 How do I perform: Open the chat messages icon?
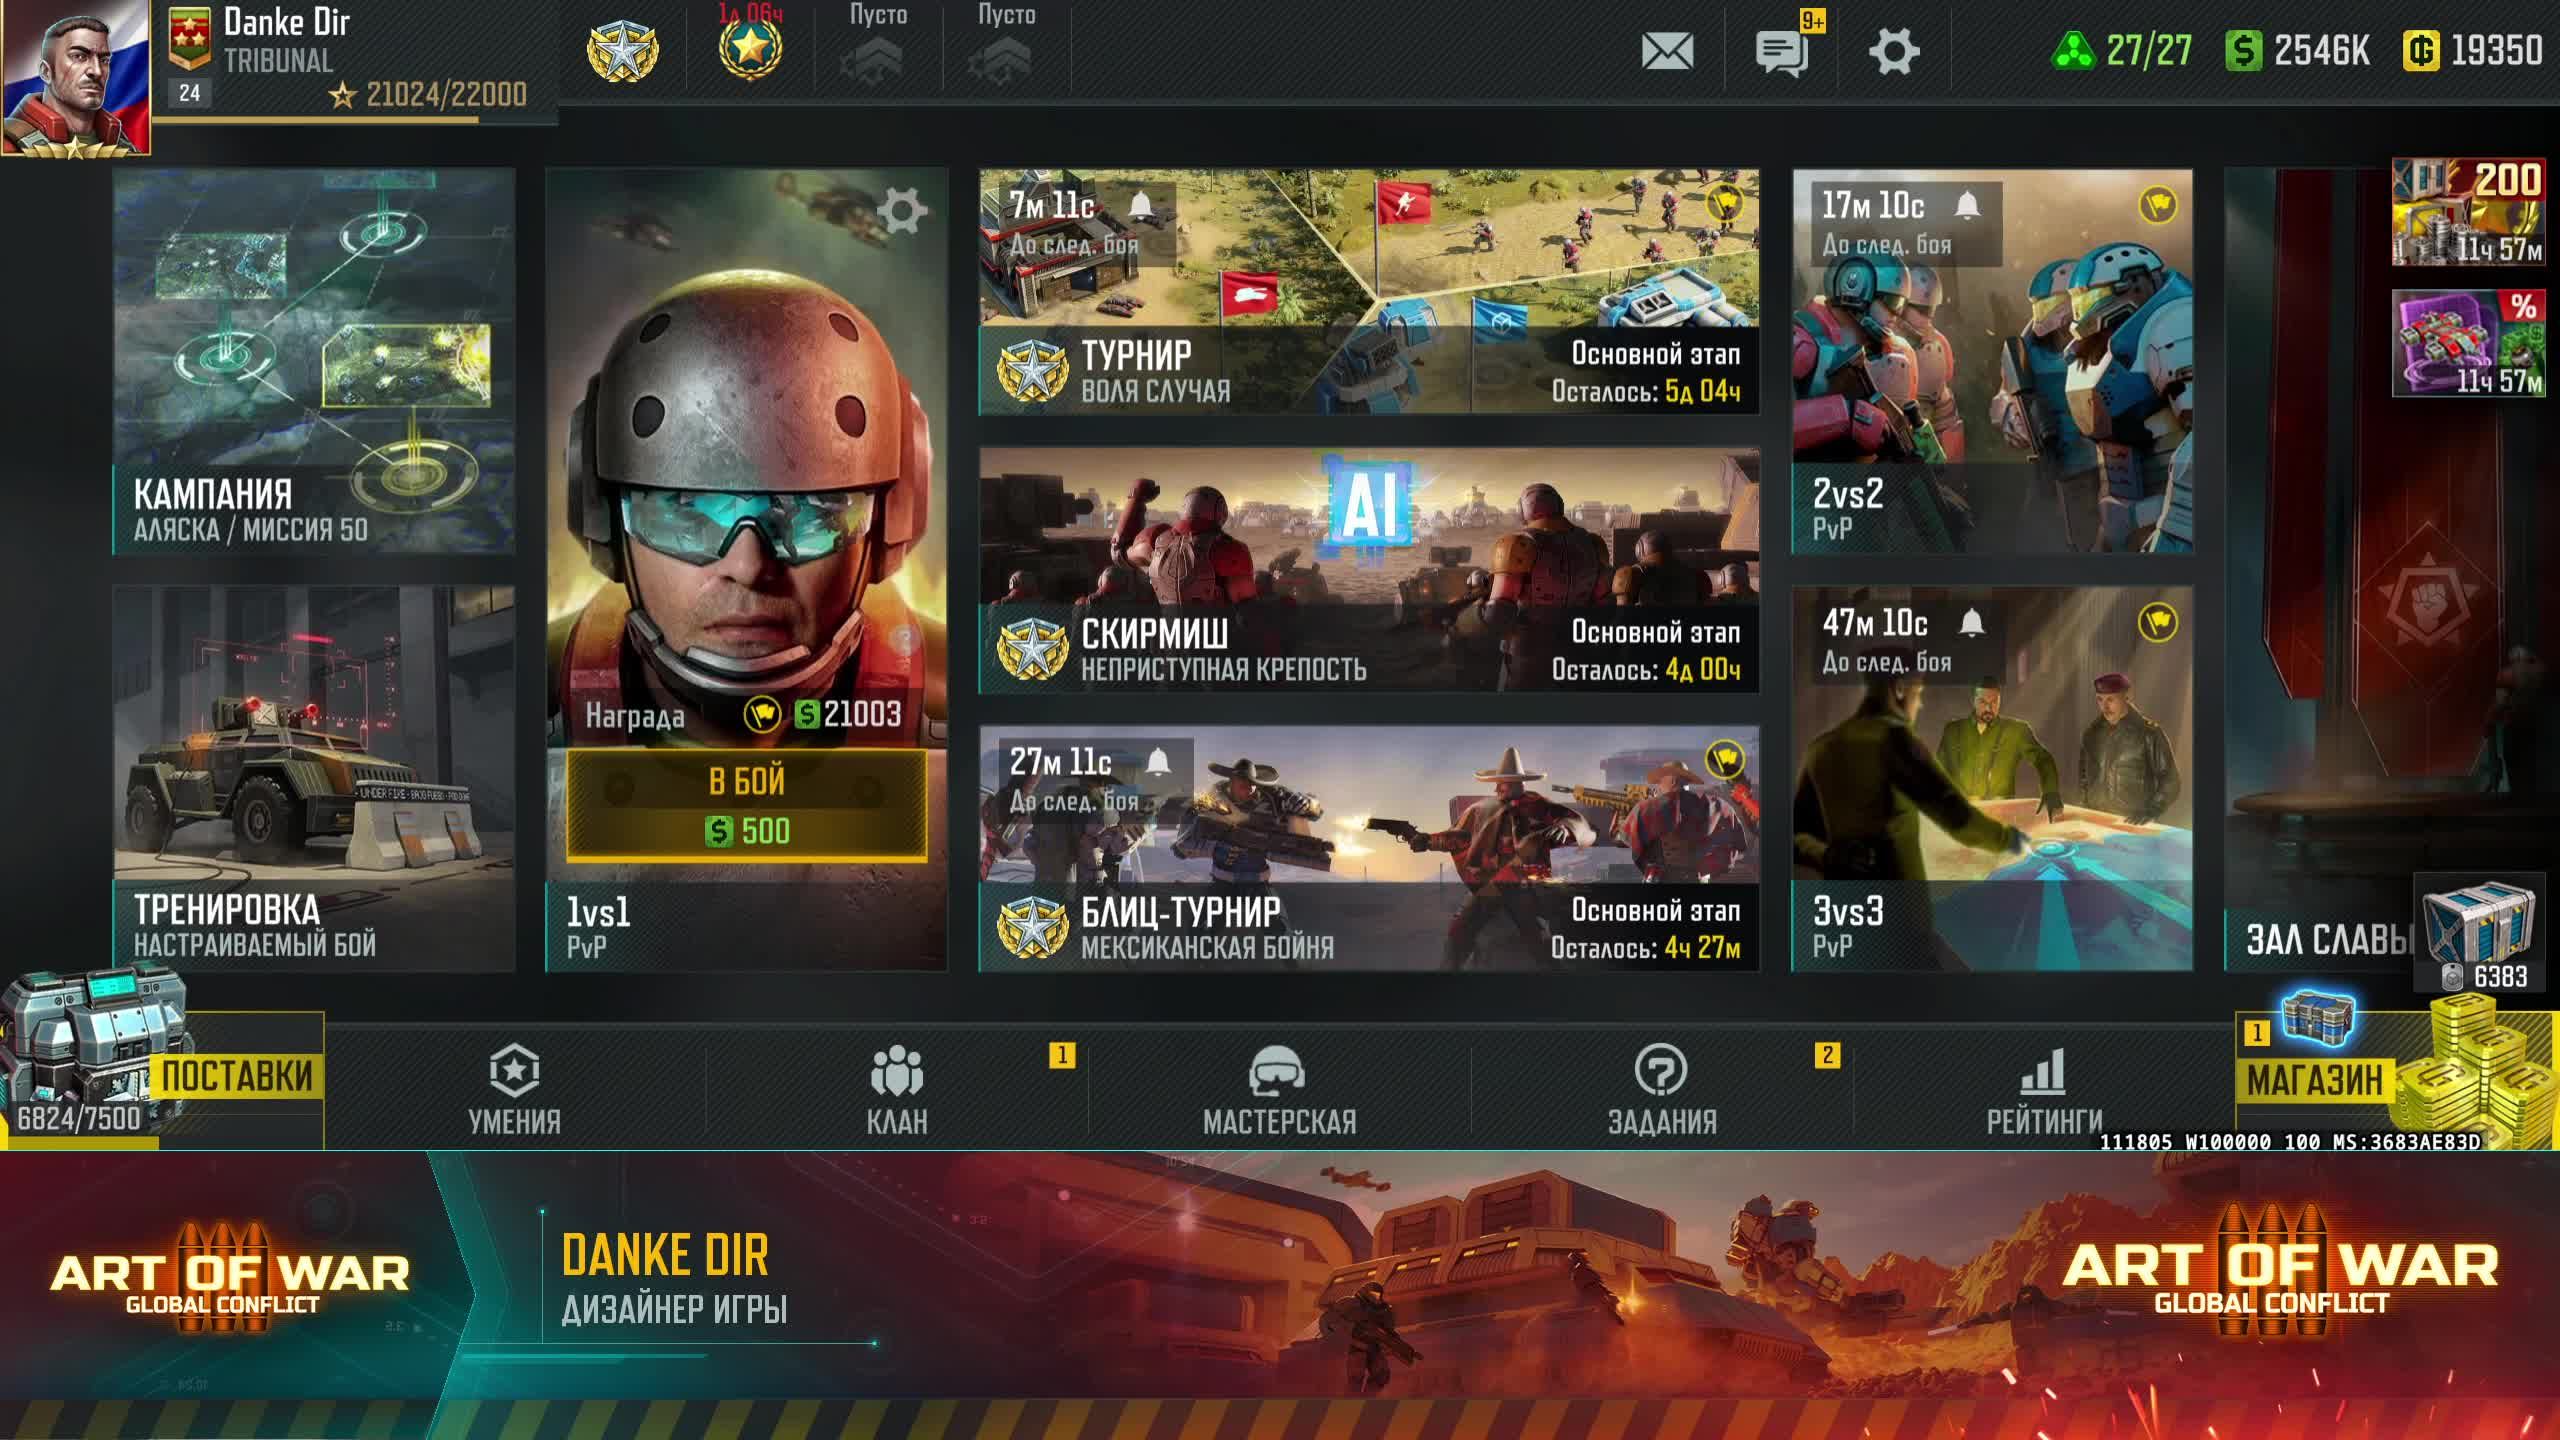[1781, 51]
